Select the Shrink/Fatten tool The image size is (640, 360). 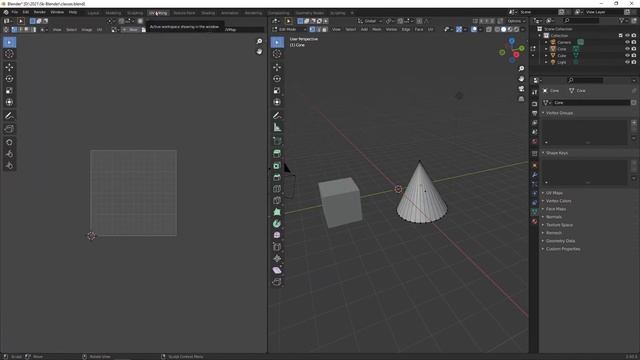[277, 258]
